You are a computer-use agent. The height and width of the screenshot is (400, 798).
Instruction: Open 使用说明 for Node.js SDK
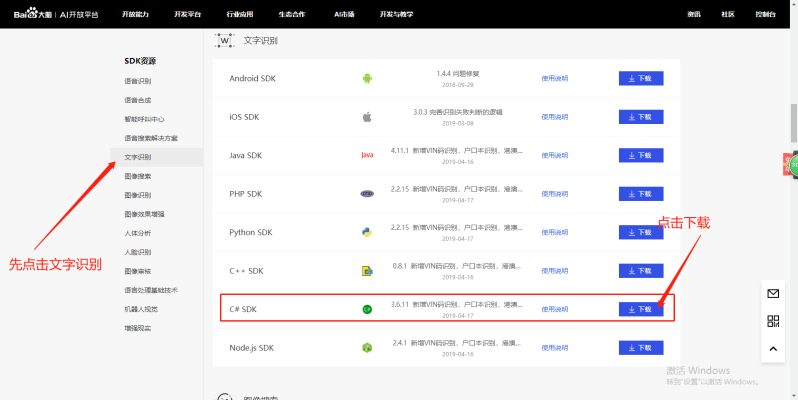coord(555,348)
